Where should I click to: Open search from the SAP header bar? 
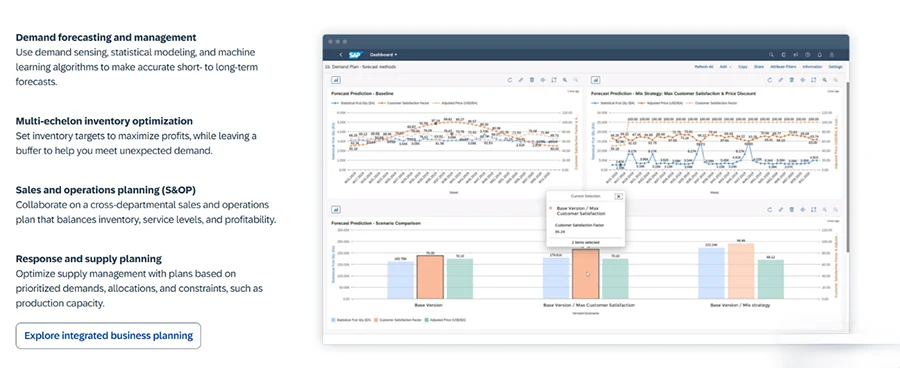pos(771,55)
